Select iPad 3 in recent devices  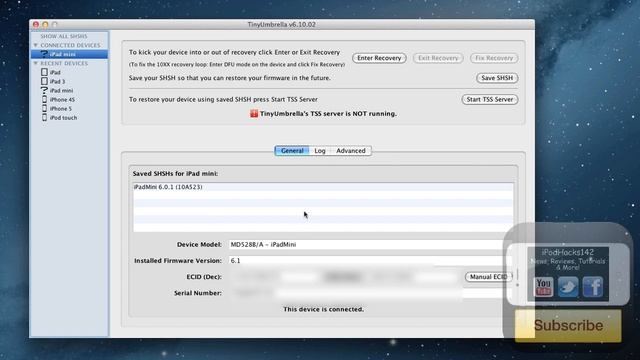[58, 81]
